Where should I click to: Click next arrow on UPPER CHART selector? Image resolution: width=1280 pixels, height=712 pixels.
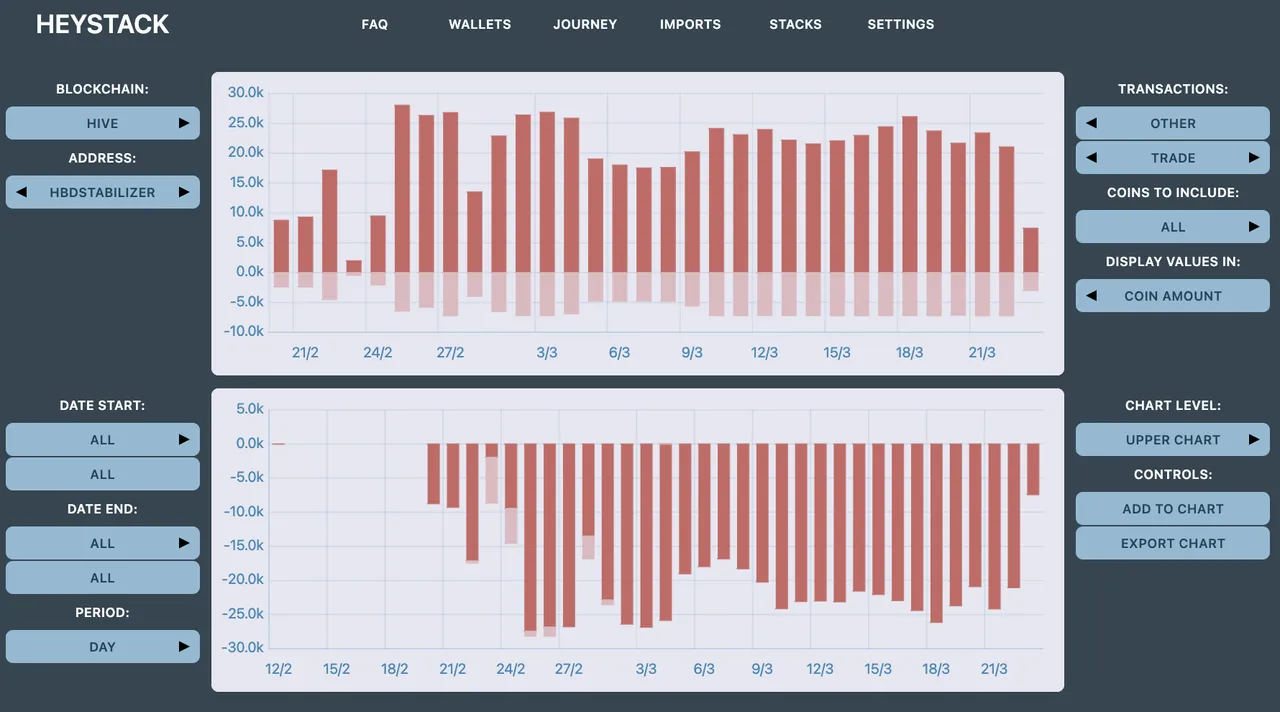[1254, 439]
